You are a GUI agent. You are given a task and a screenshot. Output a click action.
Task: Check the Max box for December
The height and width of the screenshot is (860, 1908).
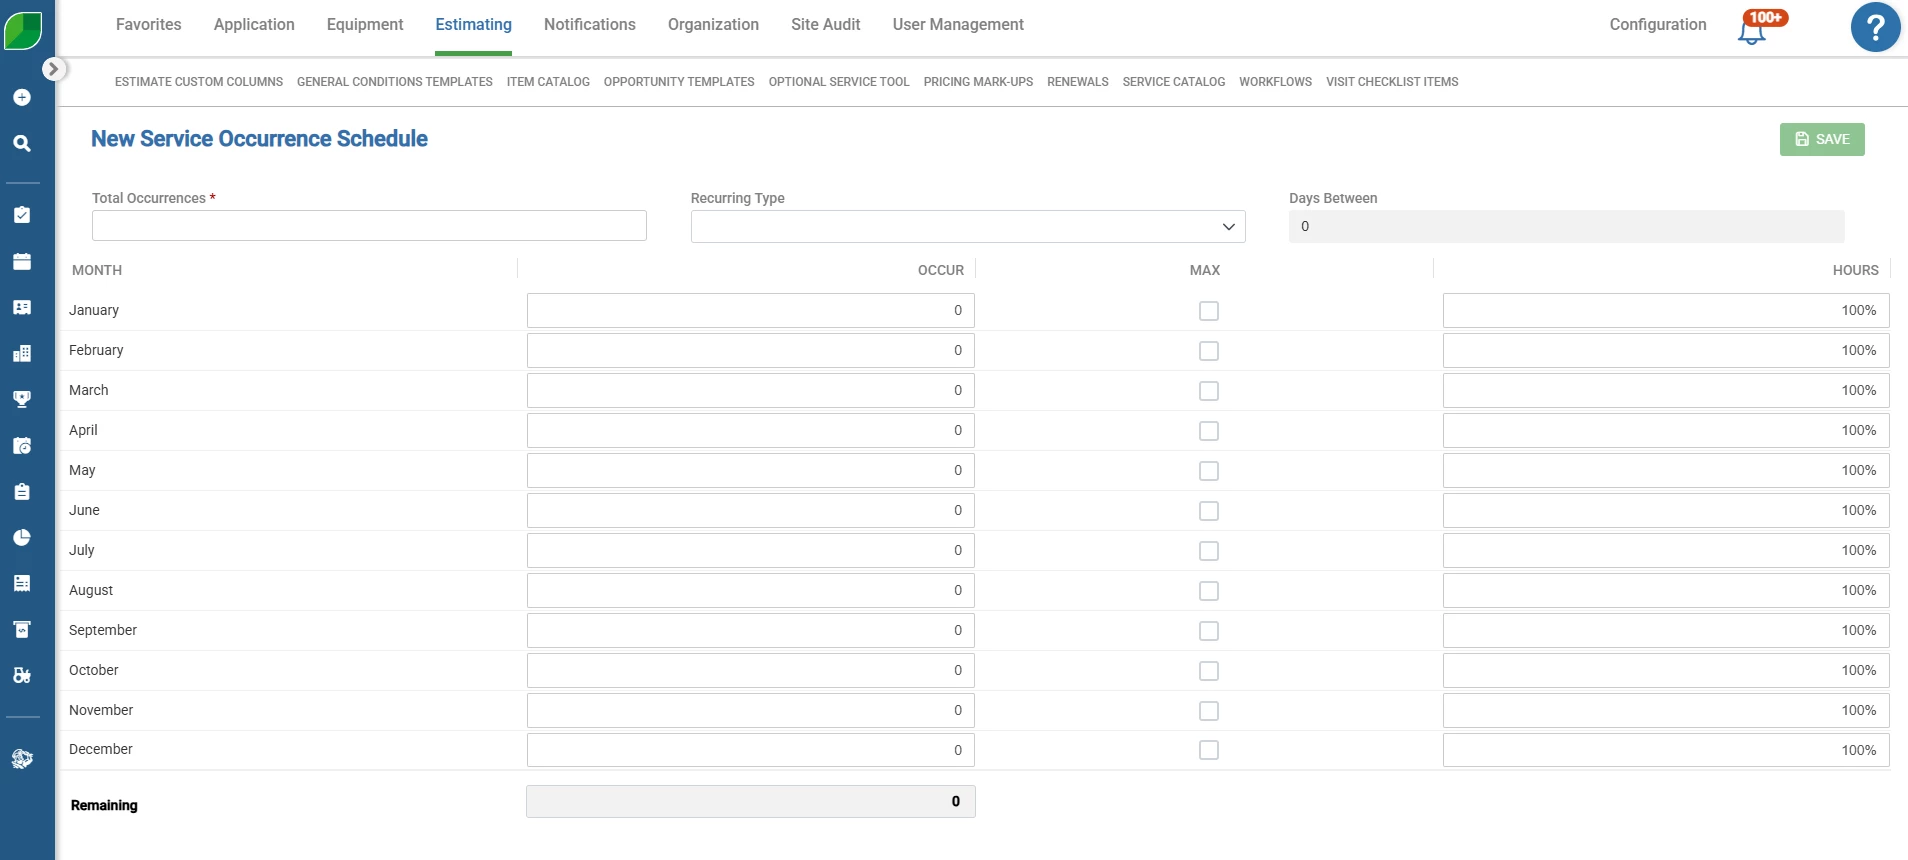click(x=1209, y=750)
